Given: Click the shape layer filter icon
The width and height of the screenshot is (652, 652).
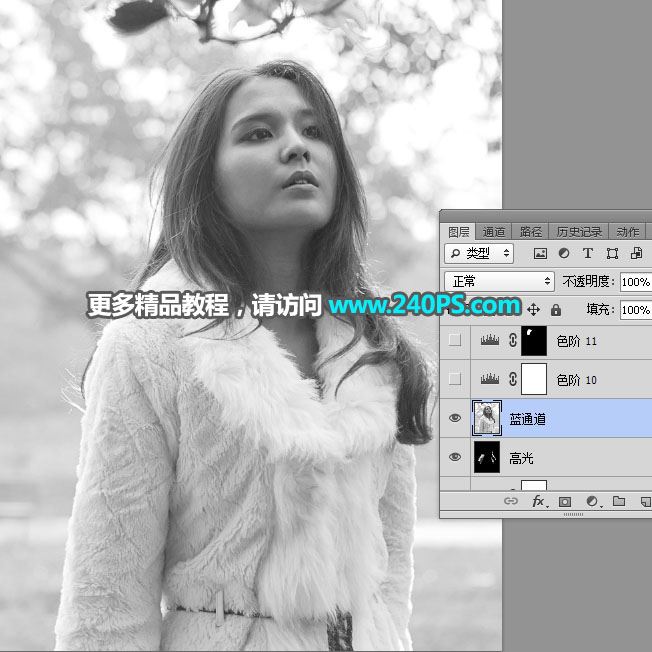Looking at the screenshot, I should point(612,254).
